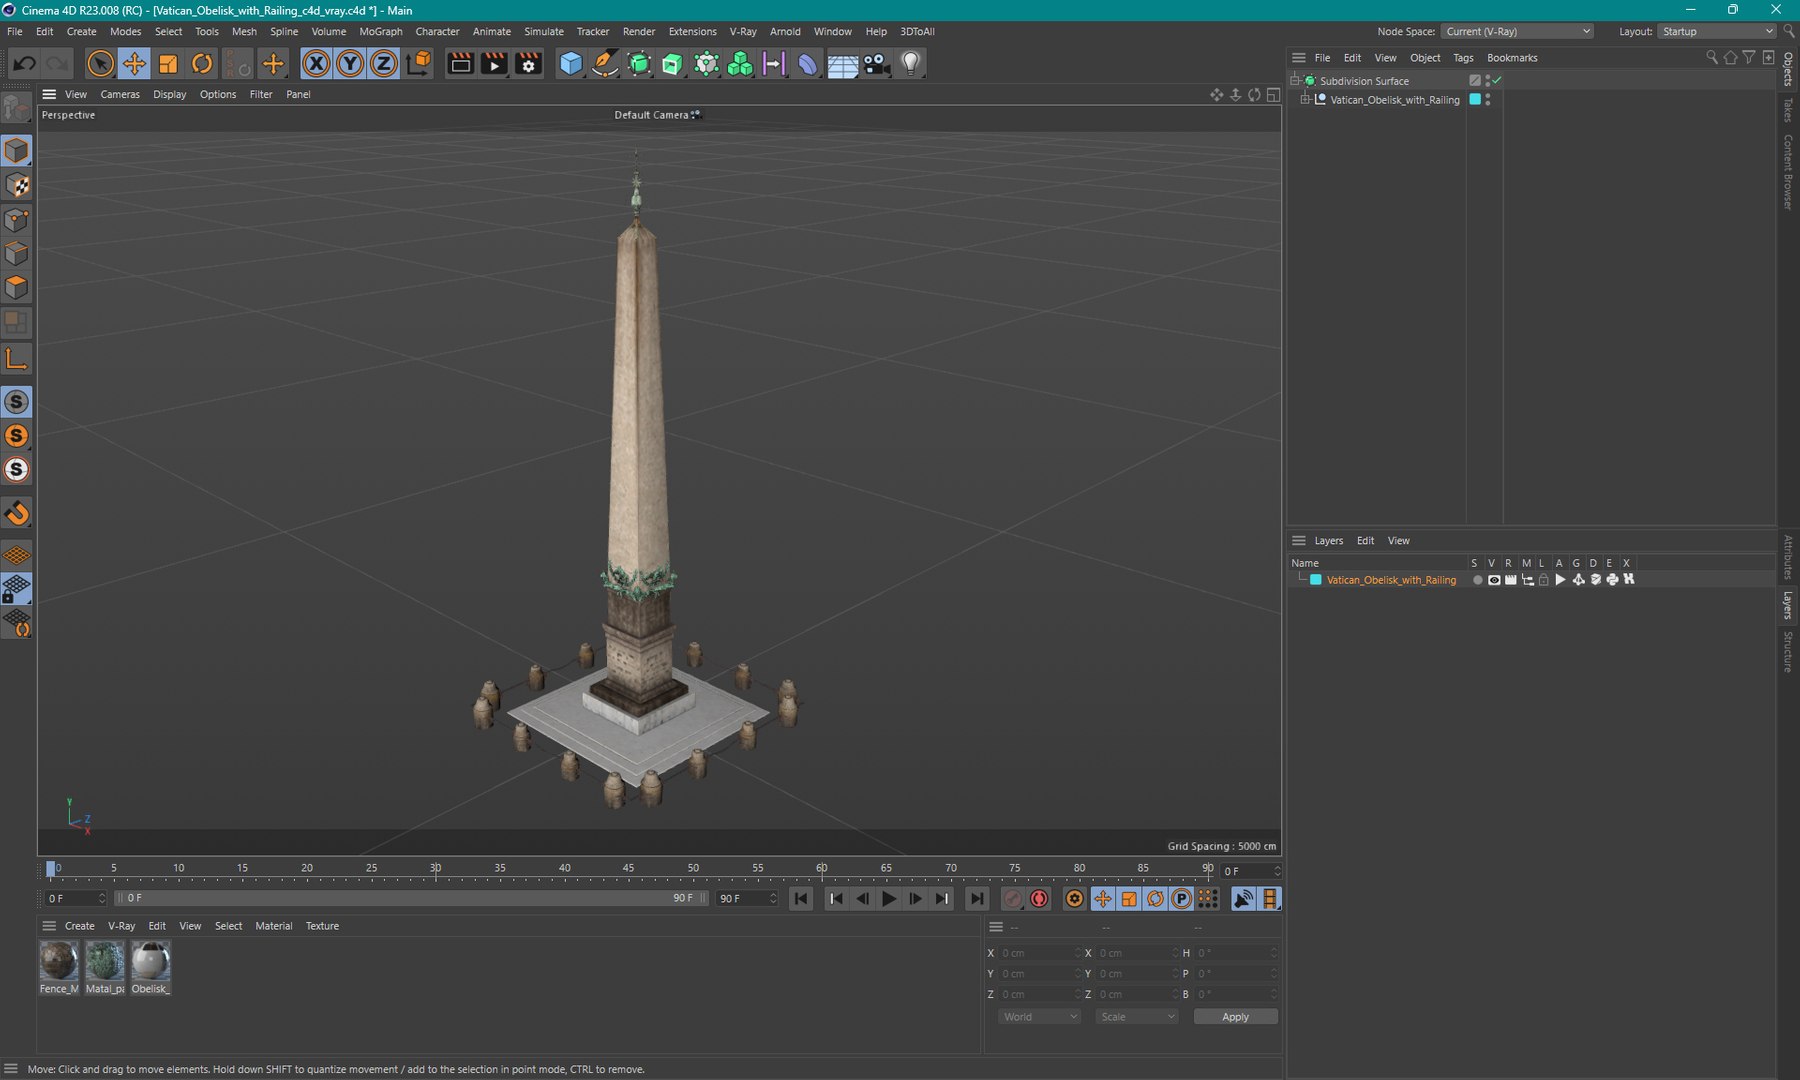The height and width of the screenshot is (1080, 1800).
Task: Jump to end of animation
Action: pos(977,899)
